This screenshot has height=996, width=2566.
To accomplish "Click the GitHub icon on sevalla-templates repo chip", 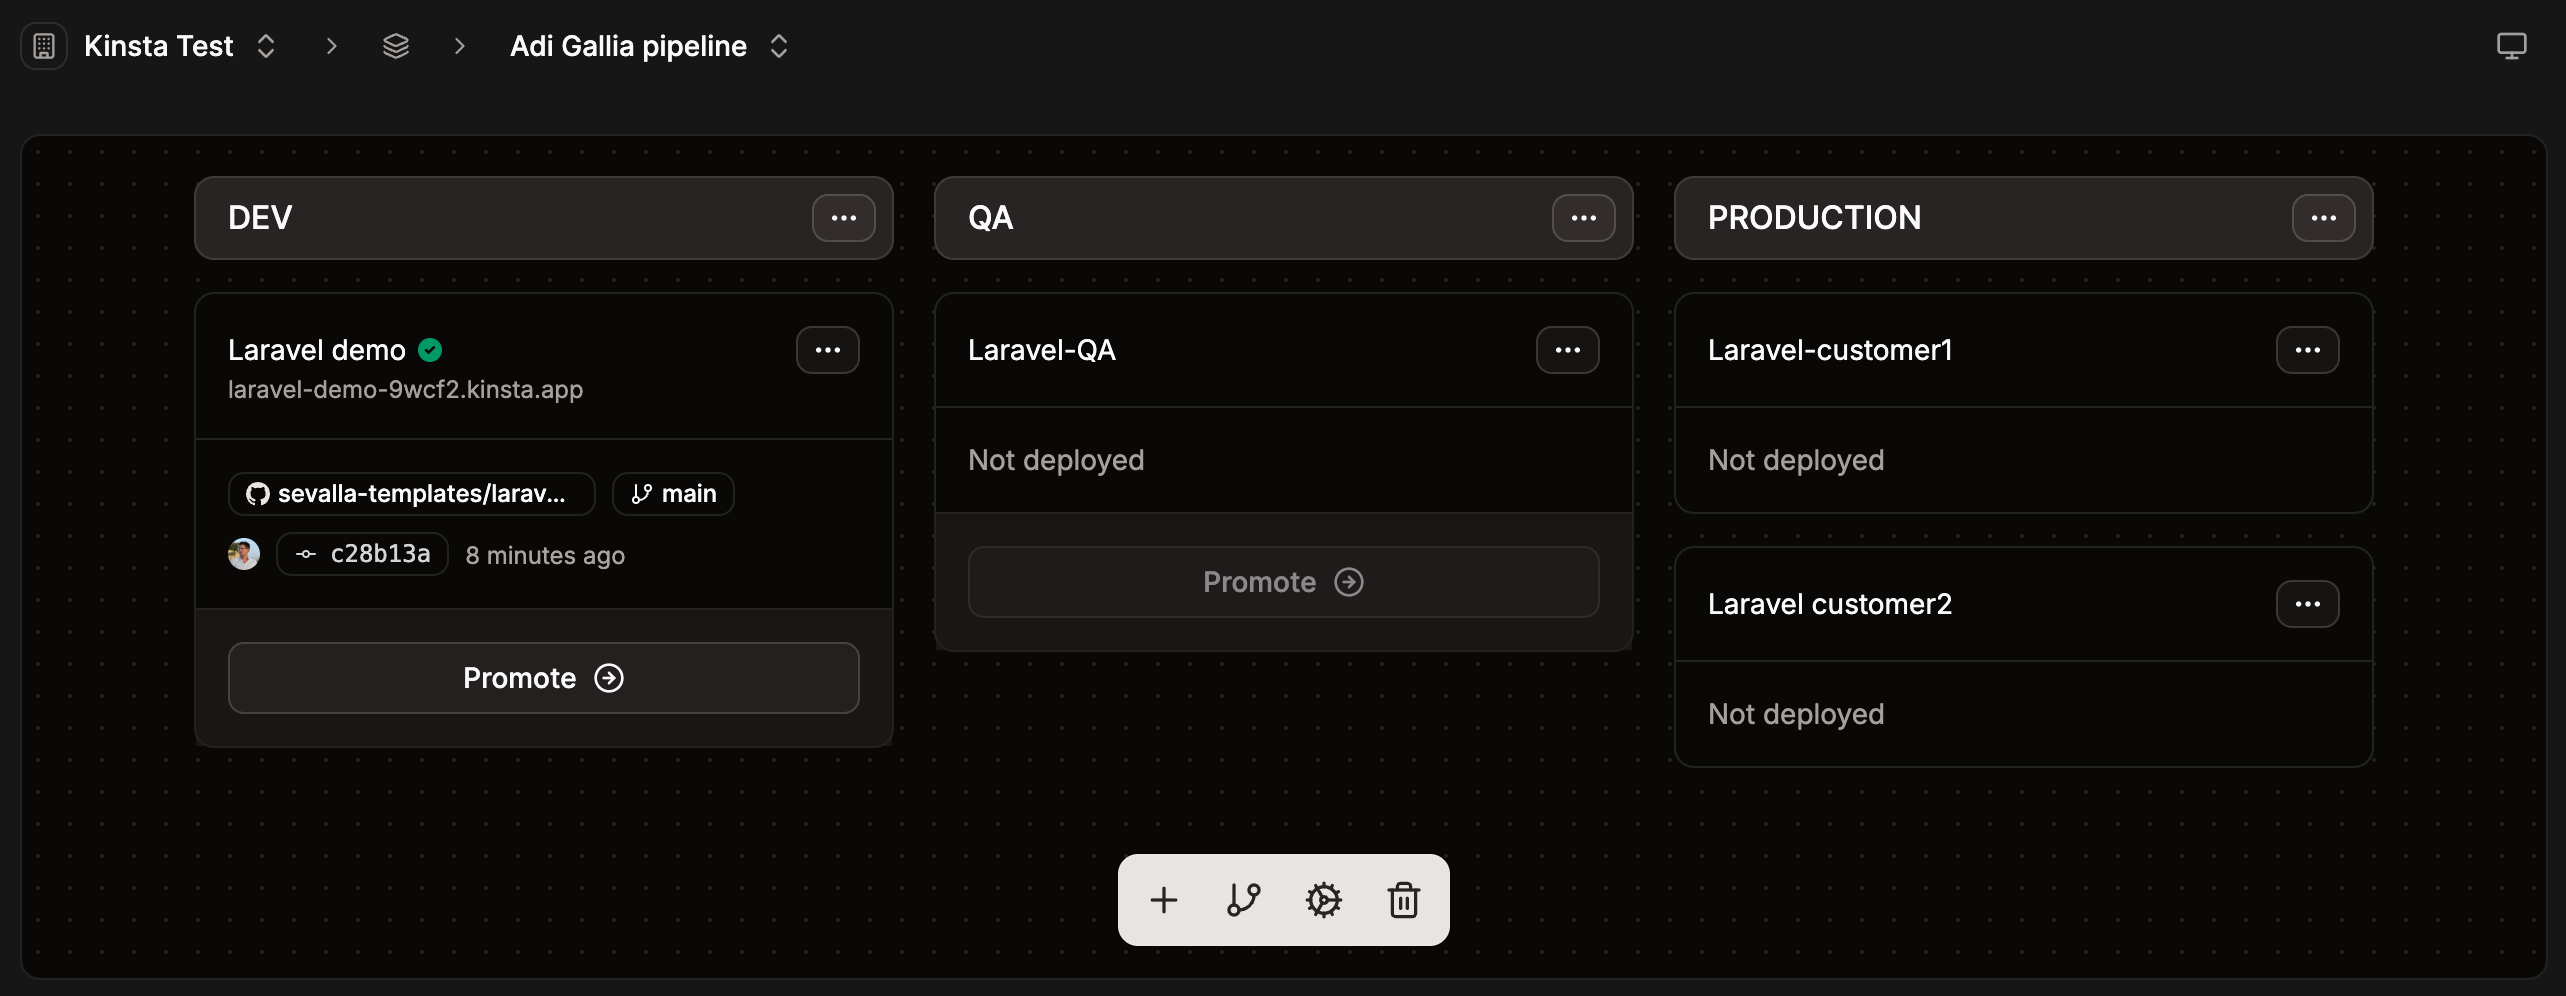I will click(x=257, y=493).
